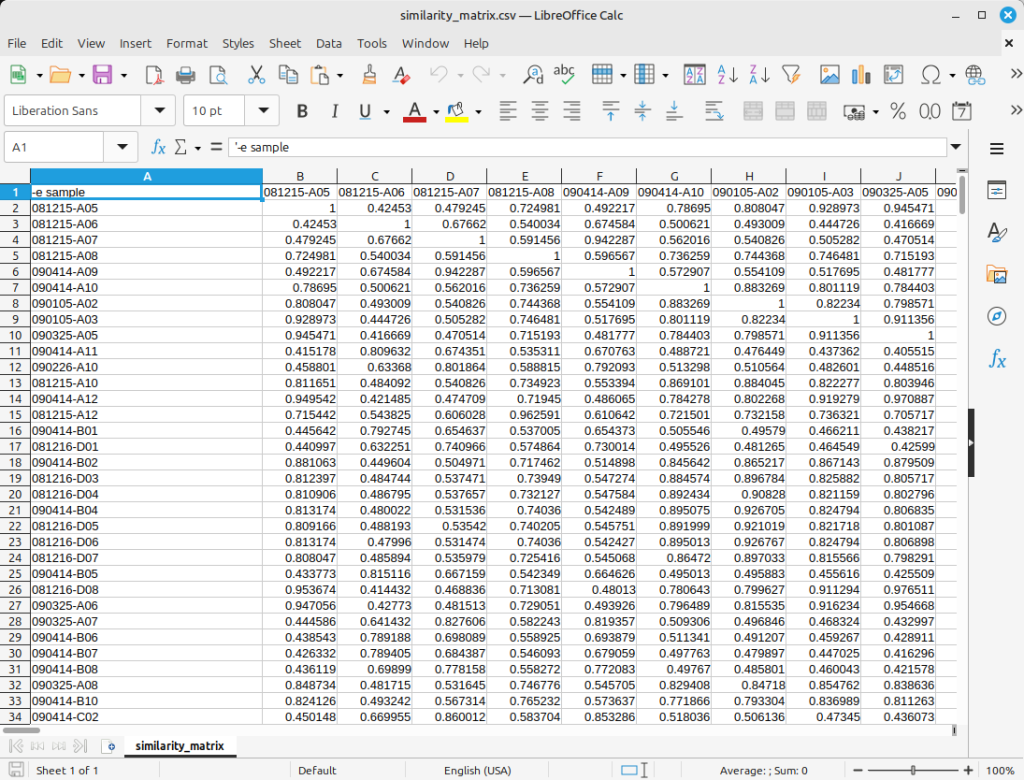
Task: Toggle Center Horizontally alignment
Action: [540, 111]
